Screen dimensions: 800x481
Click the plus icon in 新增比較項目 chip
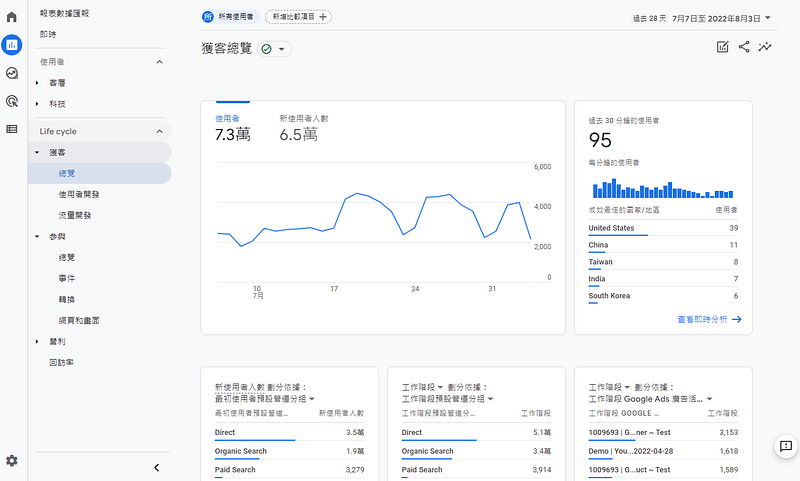click(322, 17)
